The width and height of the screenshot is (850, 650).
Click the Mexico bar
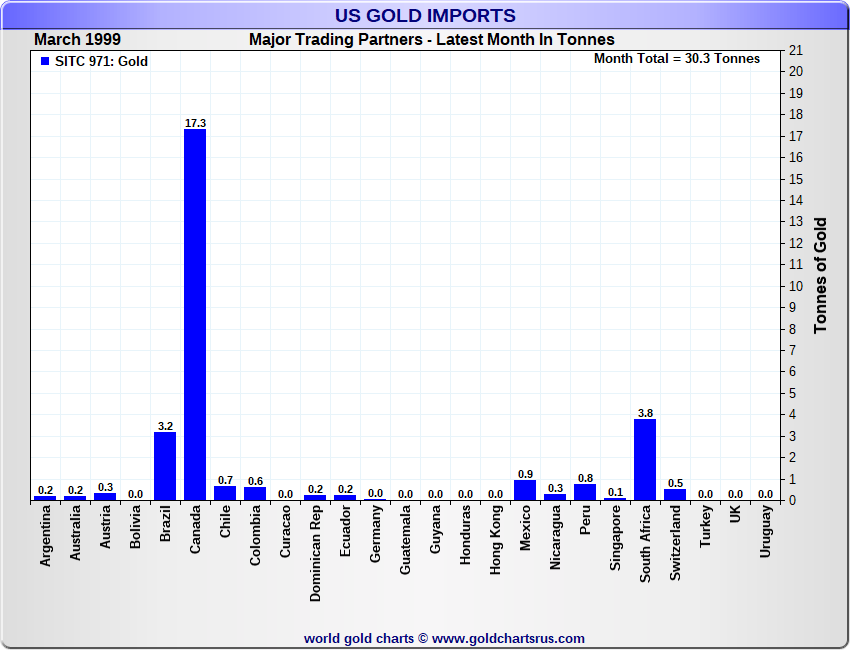pos(525,490)
